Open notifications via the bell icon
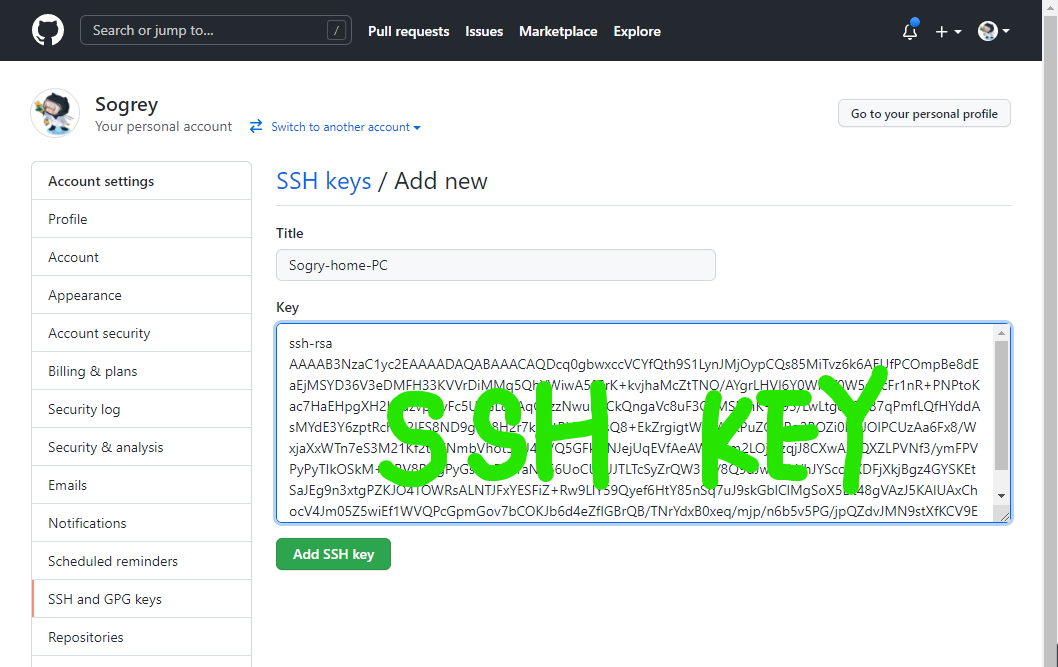The height and width of the screenshot is (667, 1058). click(909, 32)
